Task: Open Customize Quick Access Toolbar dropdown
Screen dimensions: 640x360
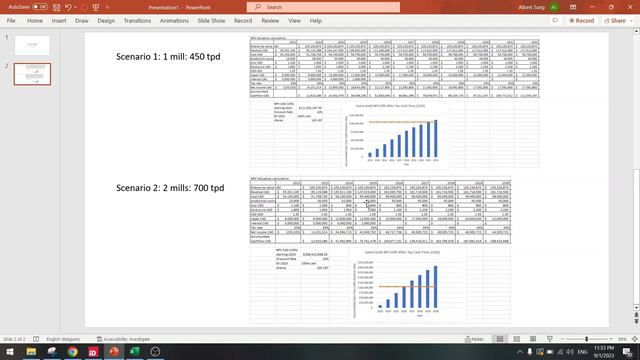Action: click(x=107, y=7)
